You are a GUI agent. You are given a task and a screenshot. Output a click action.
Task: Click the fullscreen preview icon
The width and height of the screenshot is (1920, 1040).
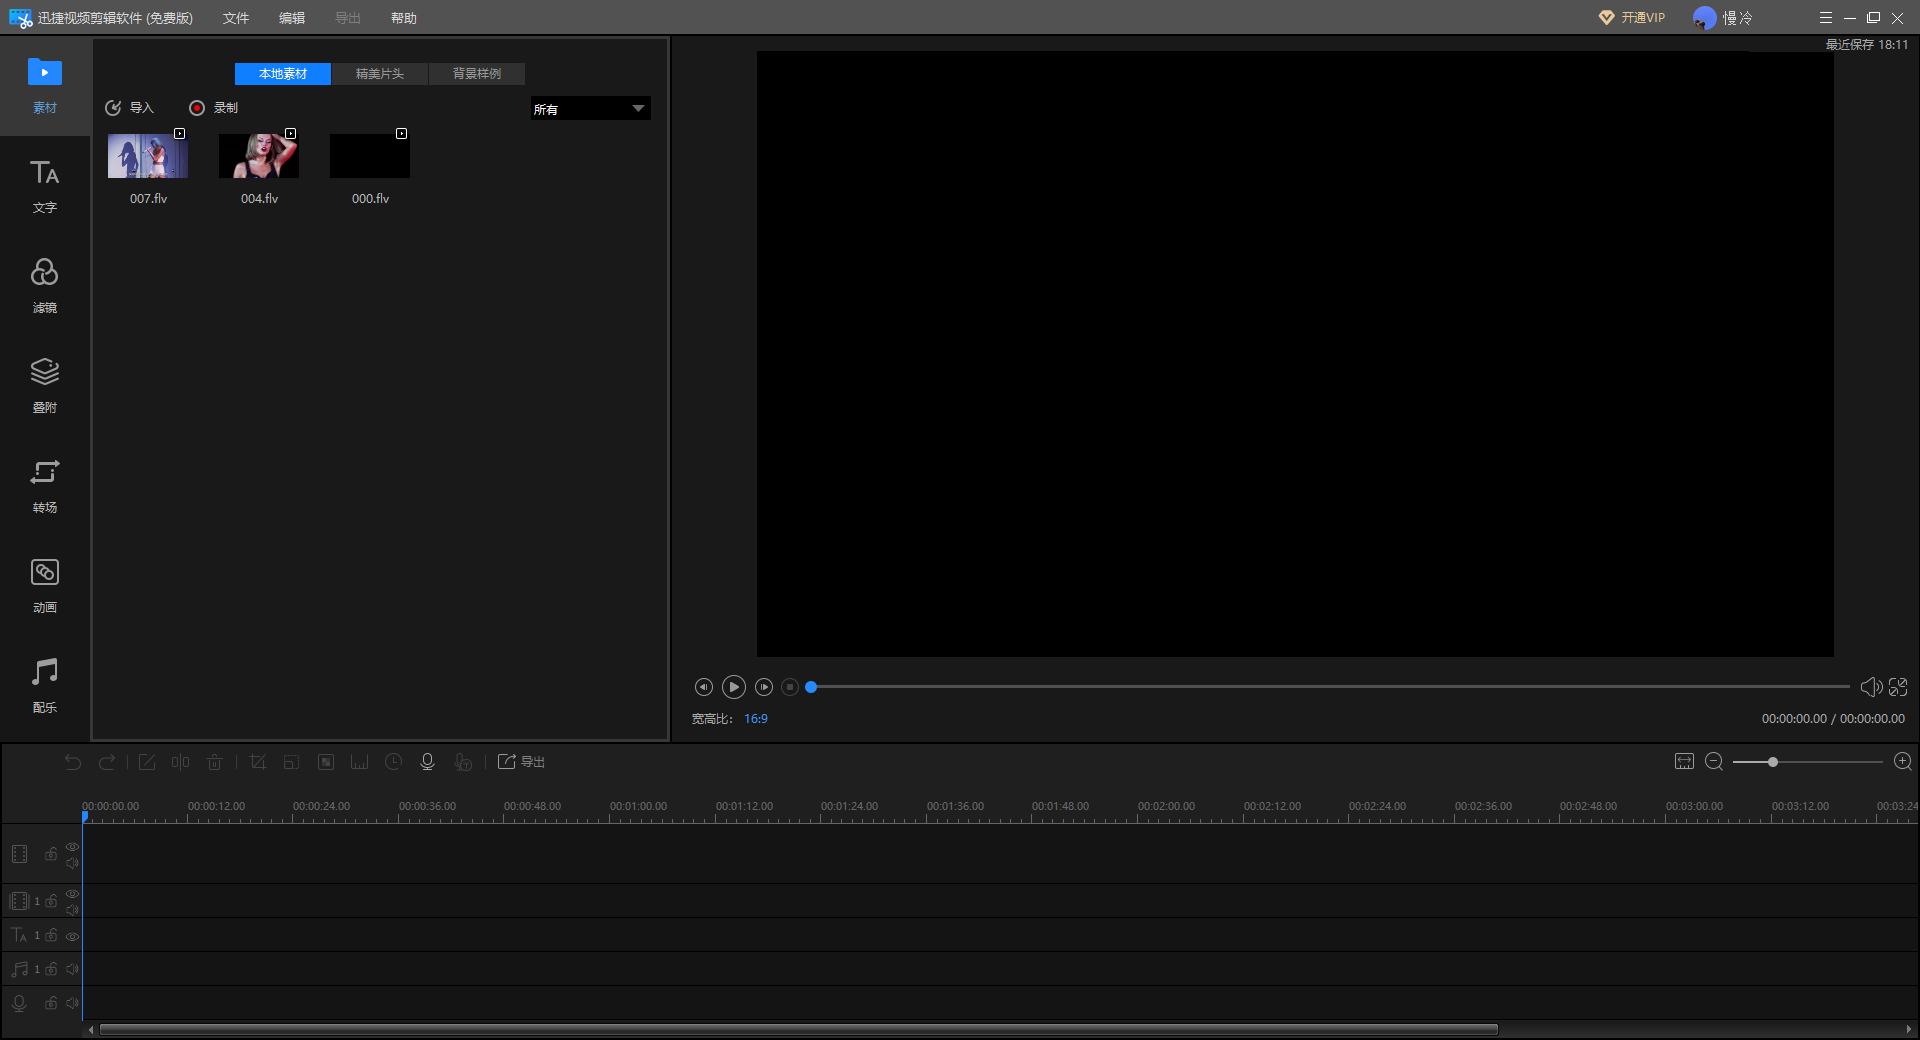(x=1898, y=687)
